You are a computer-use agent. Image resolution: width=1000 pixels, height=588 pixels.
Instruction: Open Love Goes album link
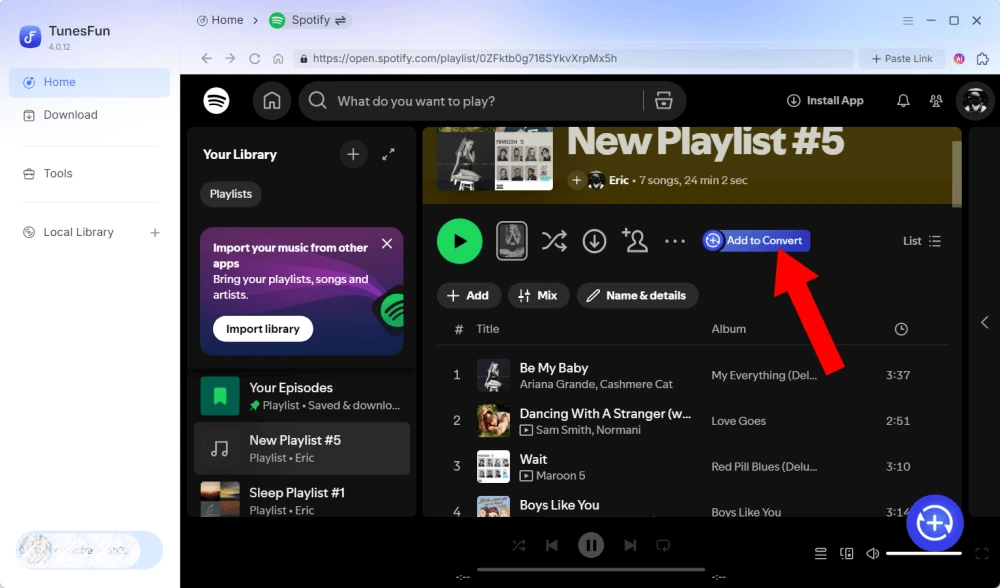(739, 421)
